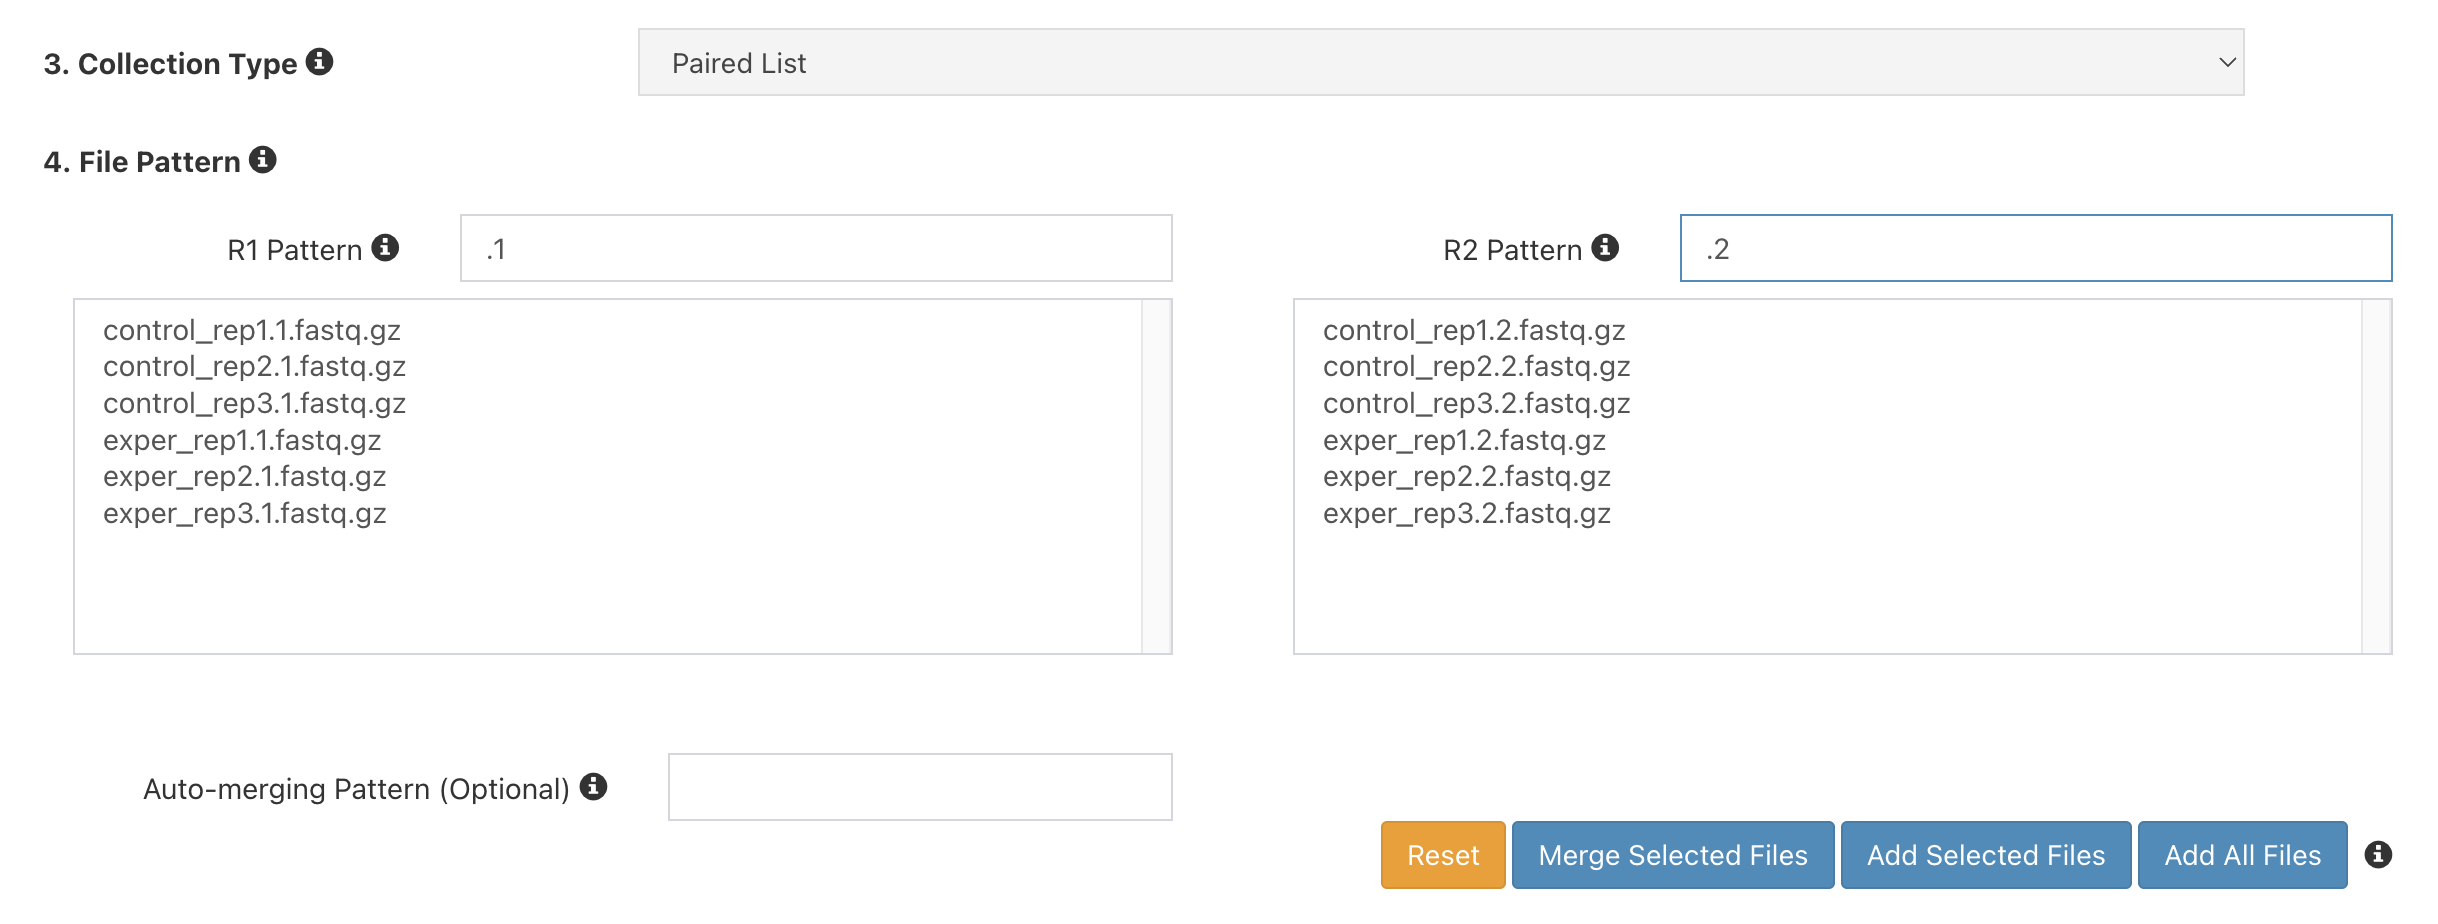Screen dimensions: 2438x924
Task: Show R1 Pattern info tooltip icon
Action: (385, 248)
